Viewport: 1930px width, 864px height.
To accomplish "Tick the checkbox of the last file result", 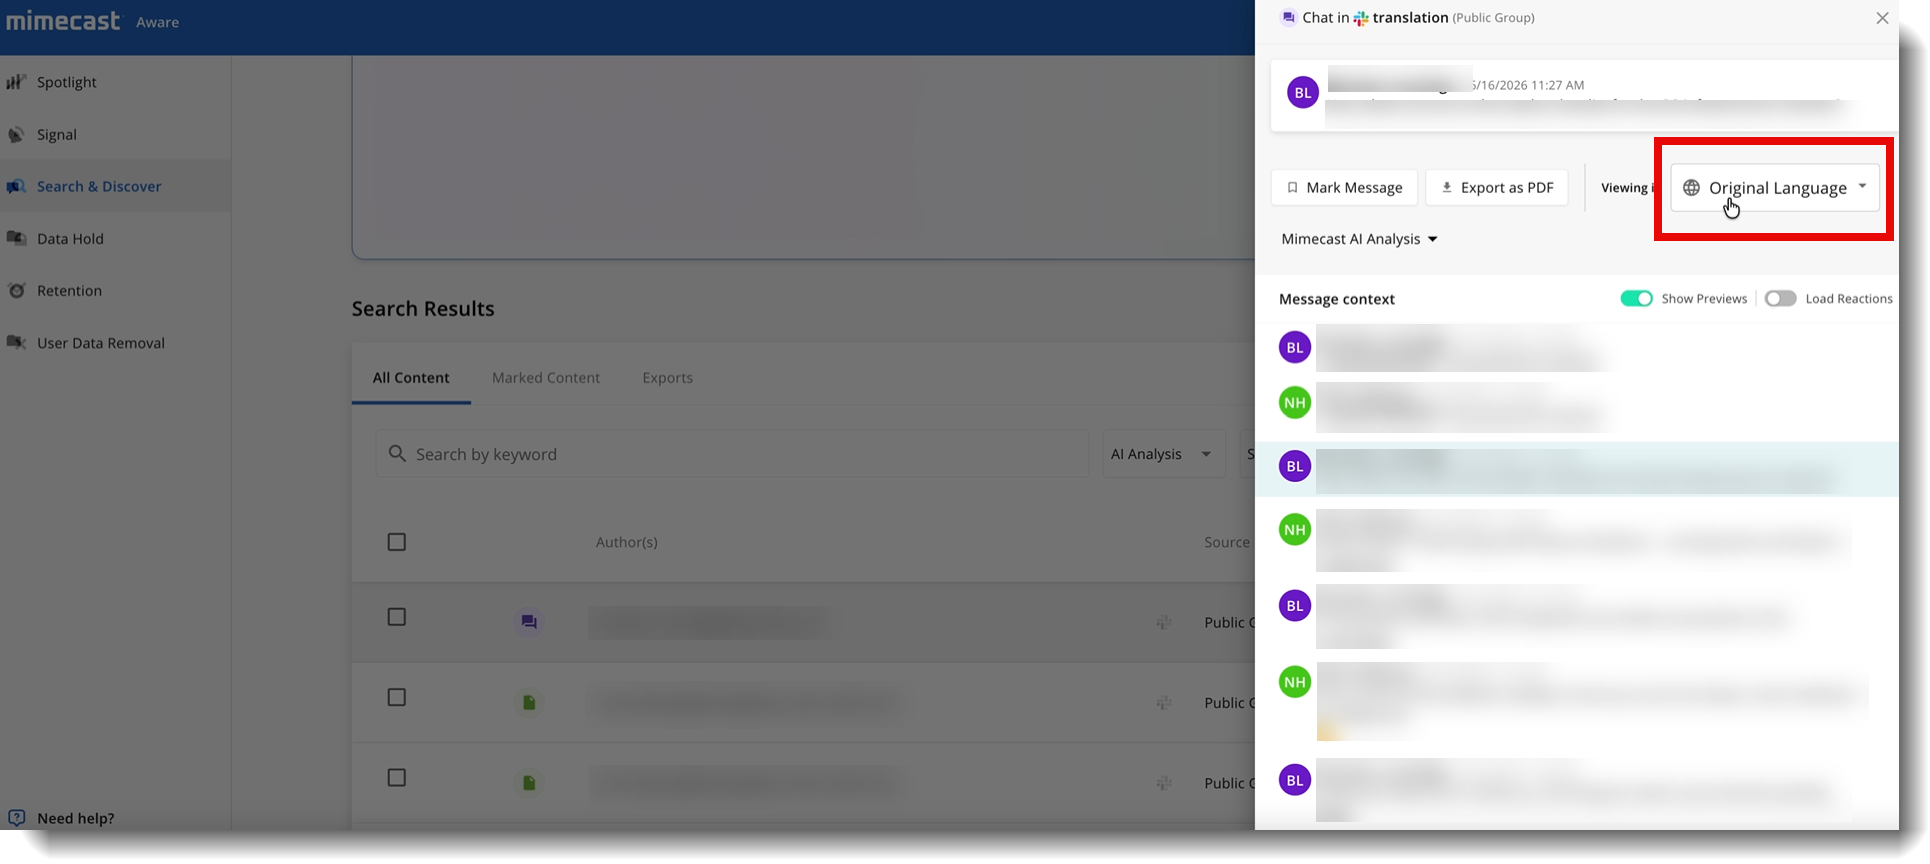I will point(397,777).
